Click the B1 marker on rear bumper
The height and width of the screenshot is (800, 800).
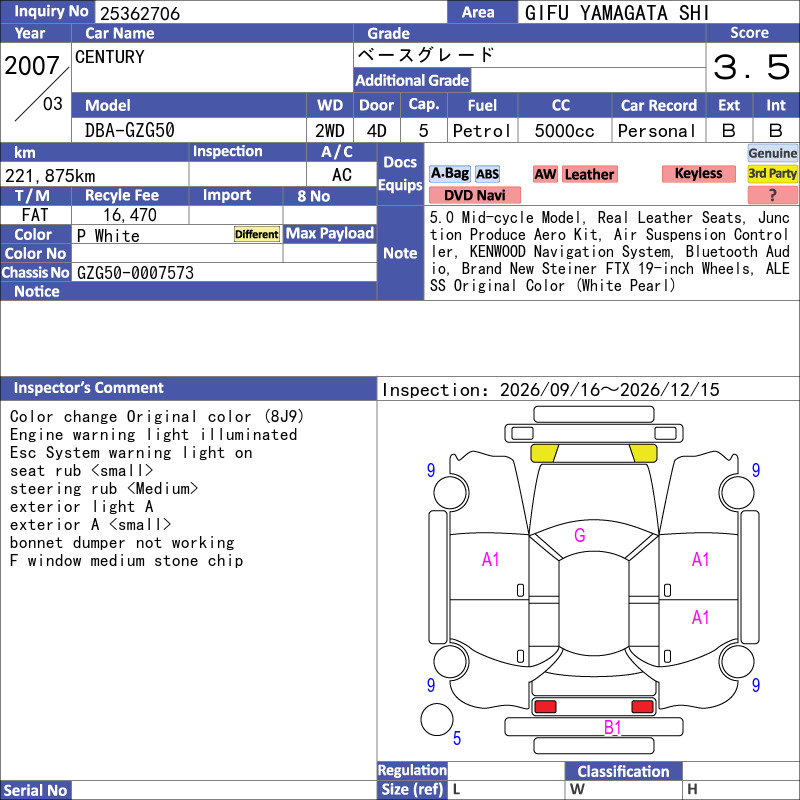[612, 727]
